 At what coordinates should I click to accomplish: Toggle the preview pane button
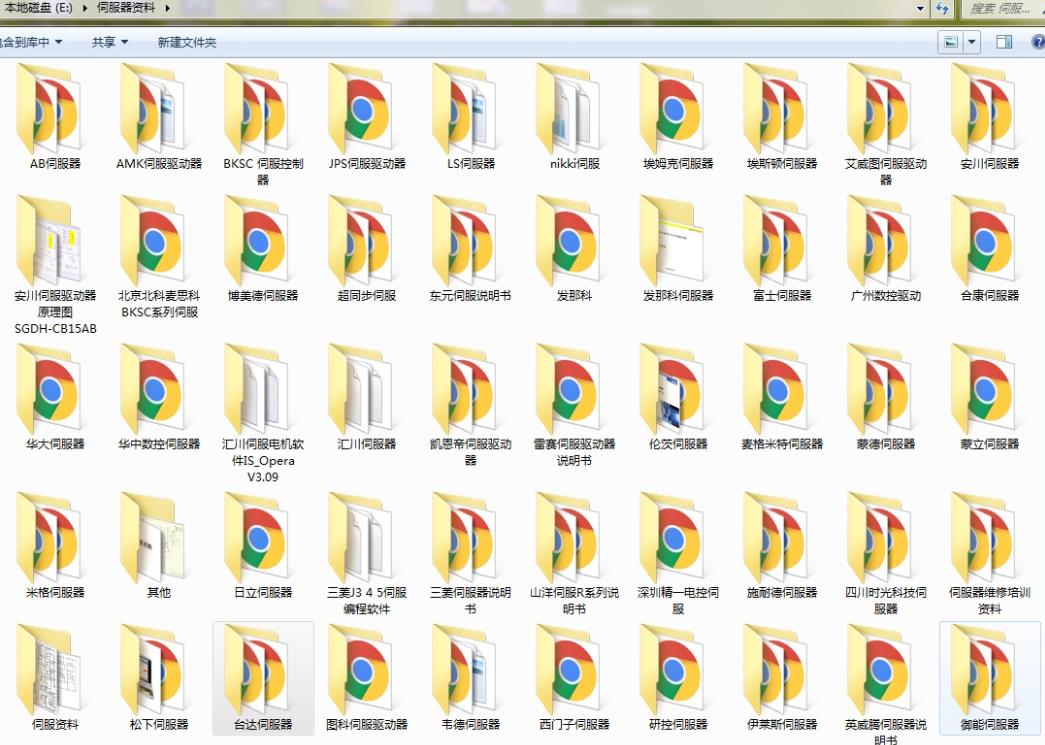[x=1004, y=42]
